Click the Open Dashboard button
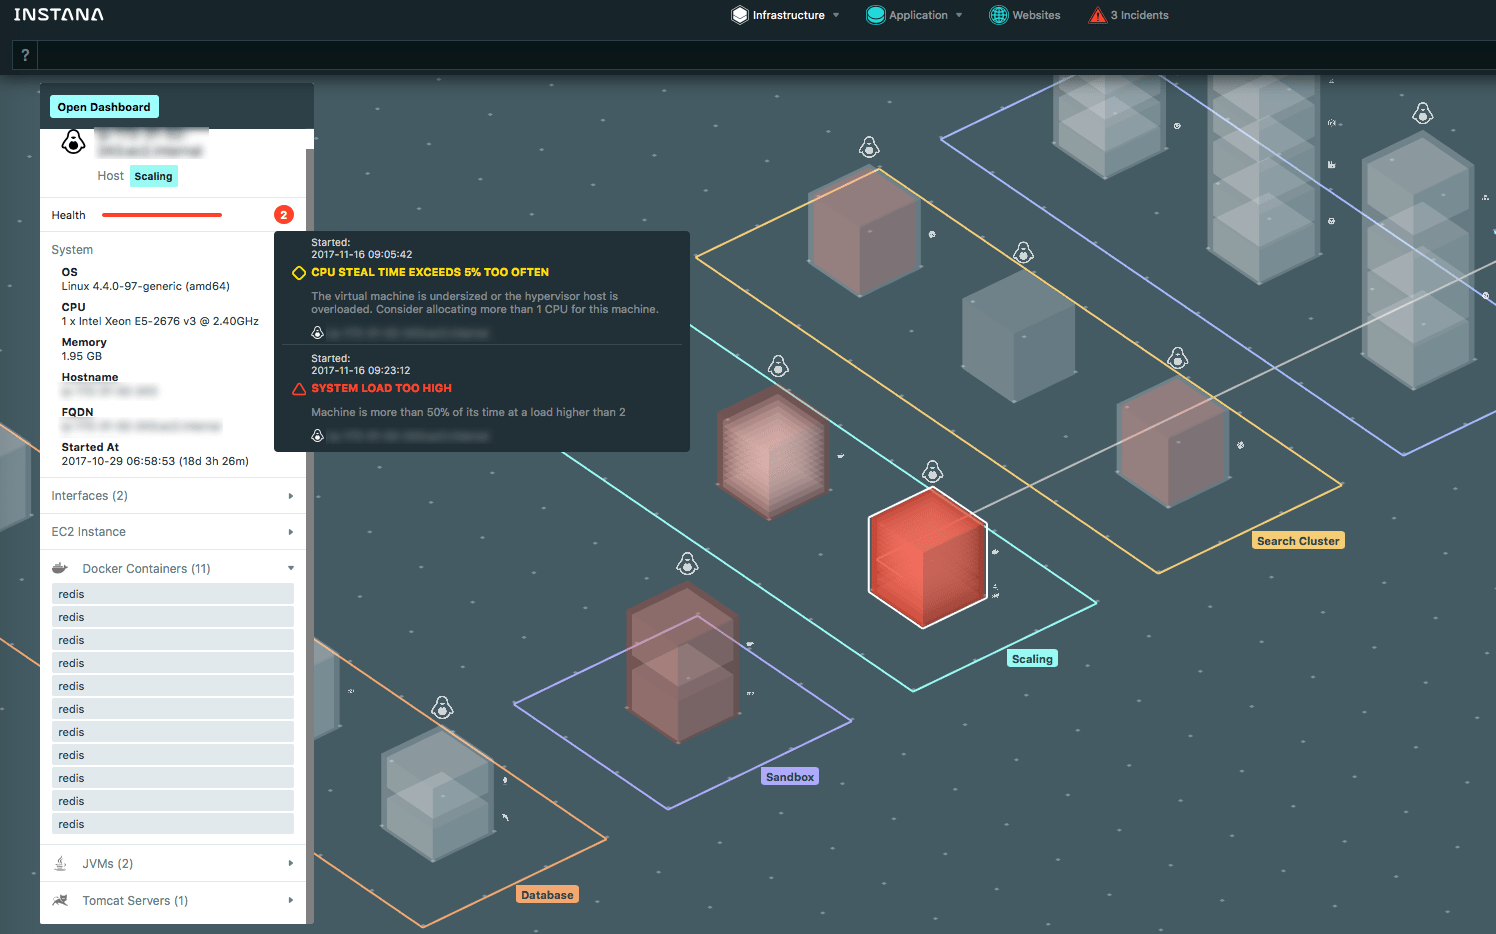Image resolution: width=1496 pixels, height=934 pixels. pos(104,107)
